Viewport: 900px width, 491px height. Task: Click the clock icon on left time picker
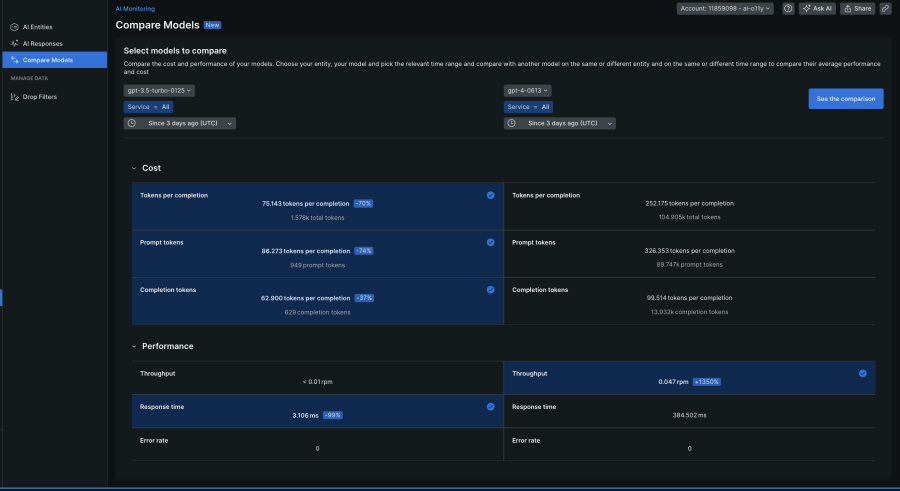coord(132,123)
